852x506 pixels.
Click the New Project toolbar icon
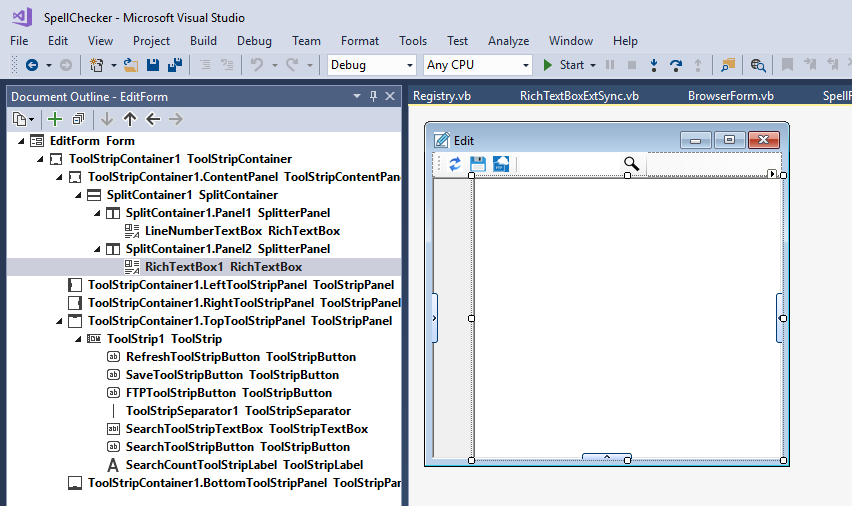[x=96, y=65]
